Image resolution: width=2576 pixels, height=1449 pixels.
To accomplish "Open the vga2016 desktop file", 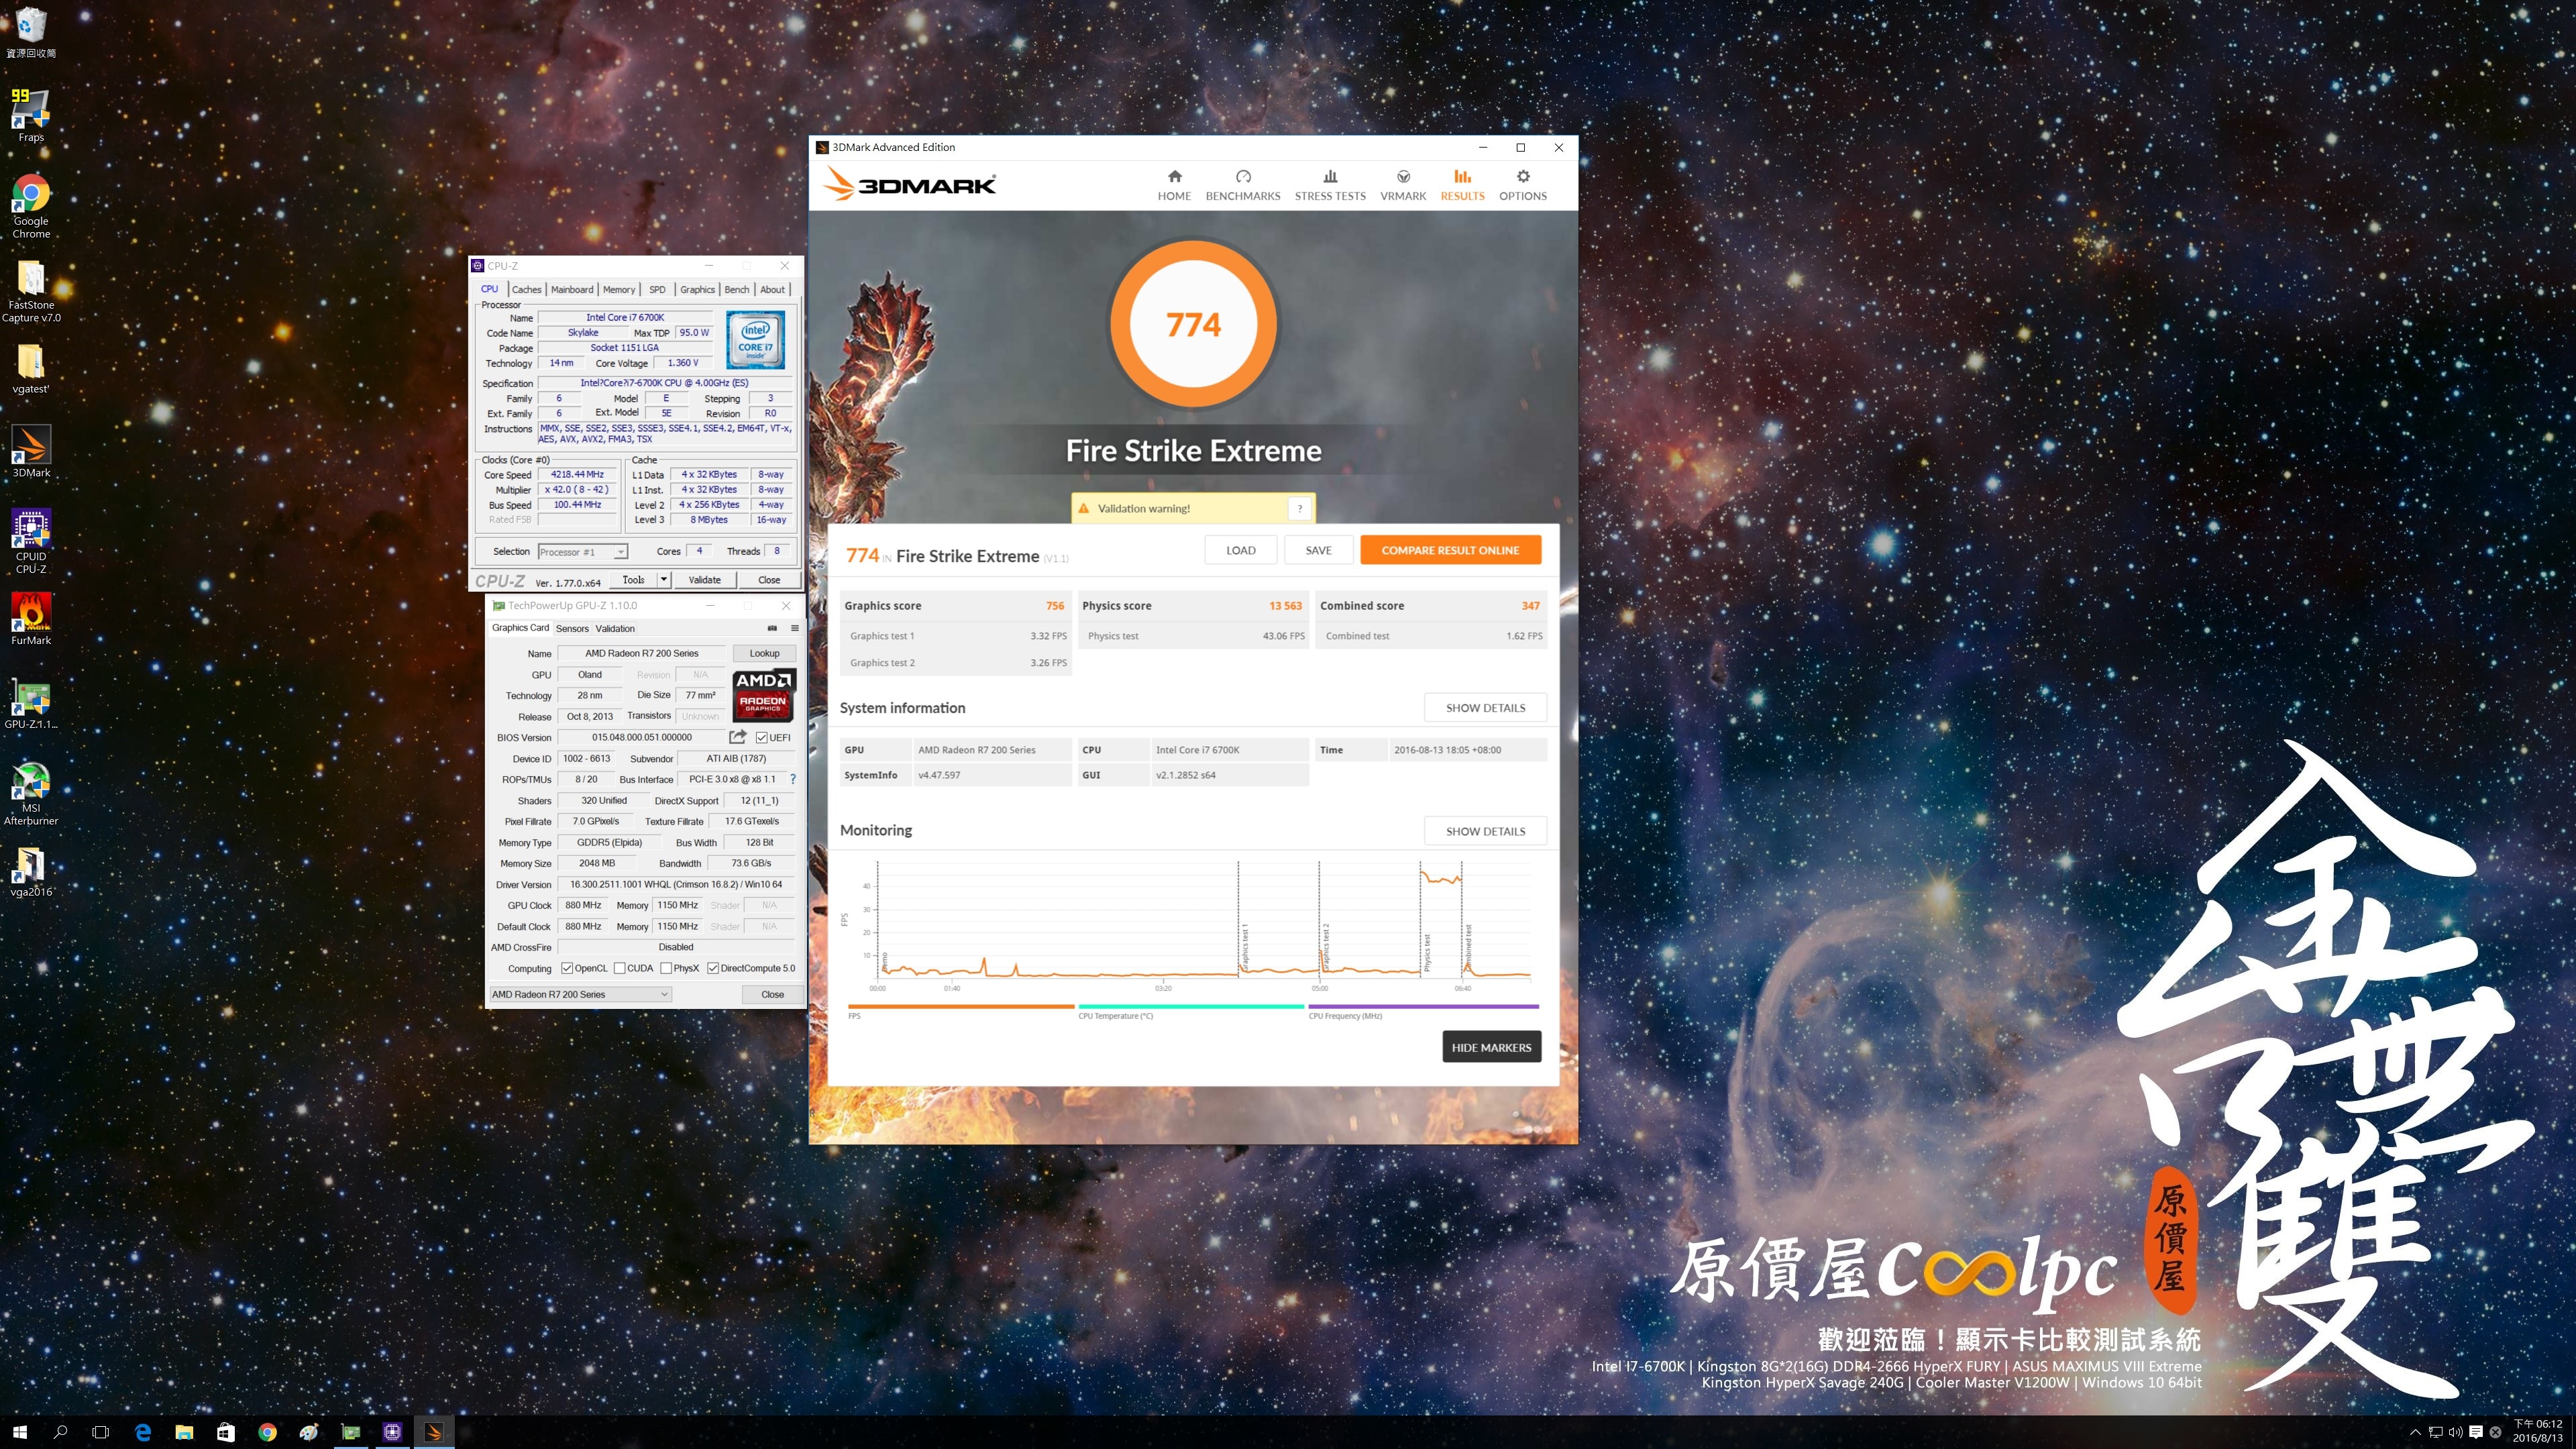I will coord(31,872).
